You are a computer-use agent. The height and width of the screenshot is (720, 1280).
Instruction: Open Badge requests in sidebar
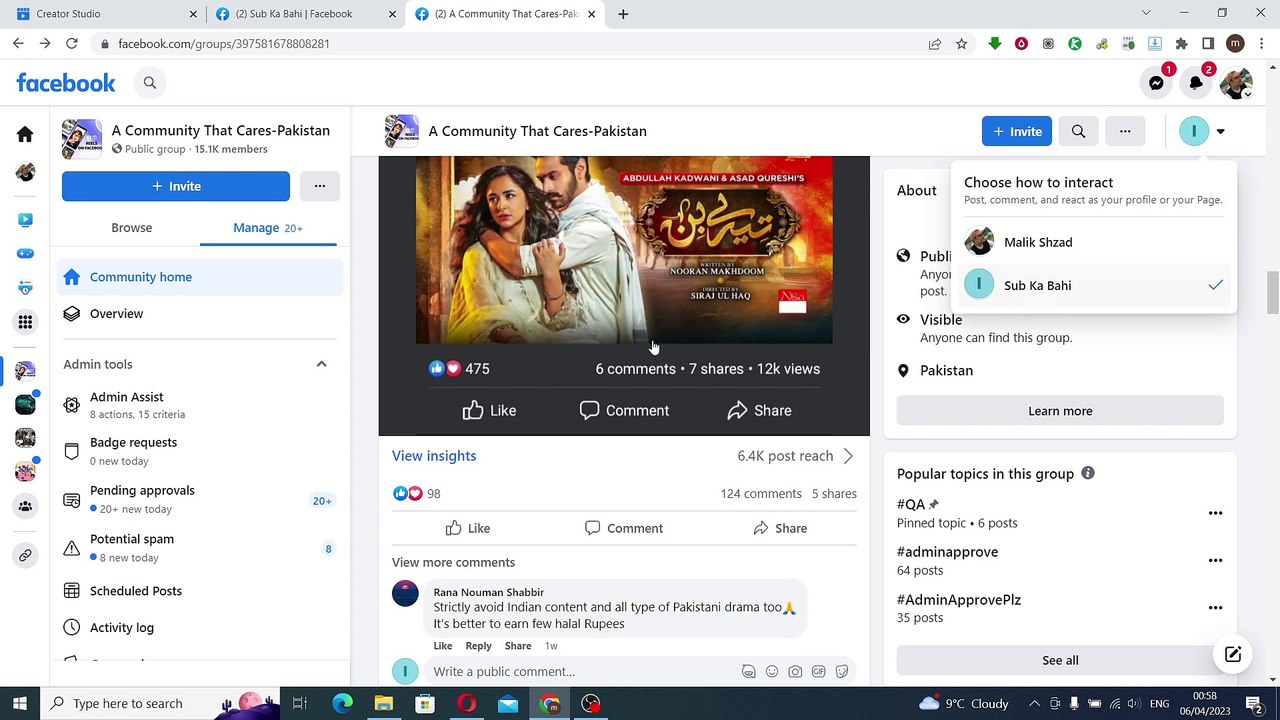click(x=200, y=451)
